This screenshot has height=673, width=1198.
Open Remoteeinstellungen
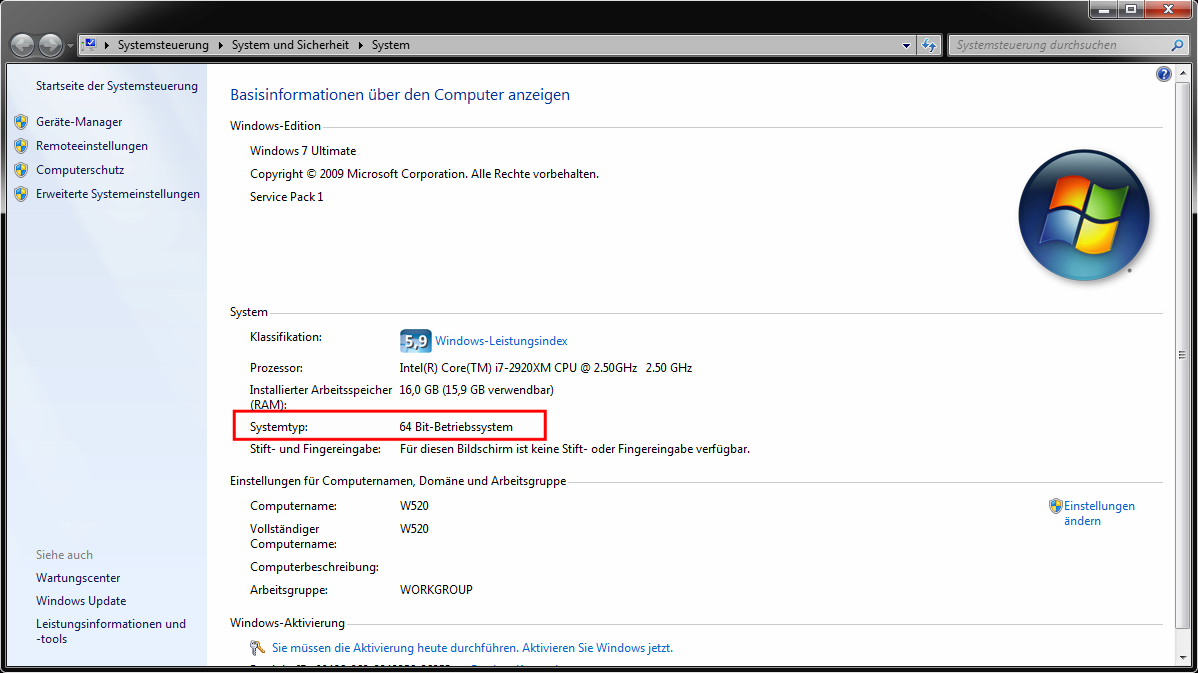coord(92,146)
